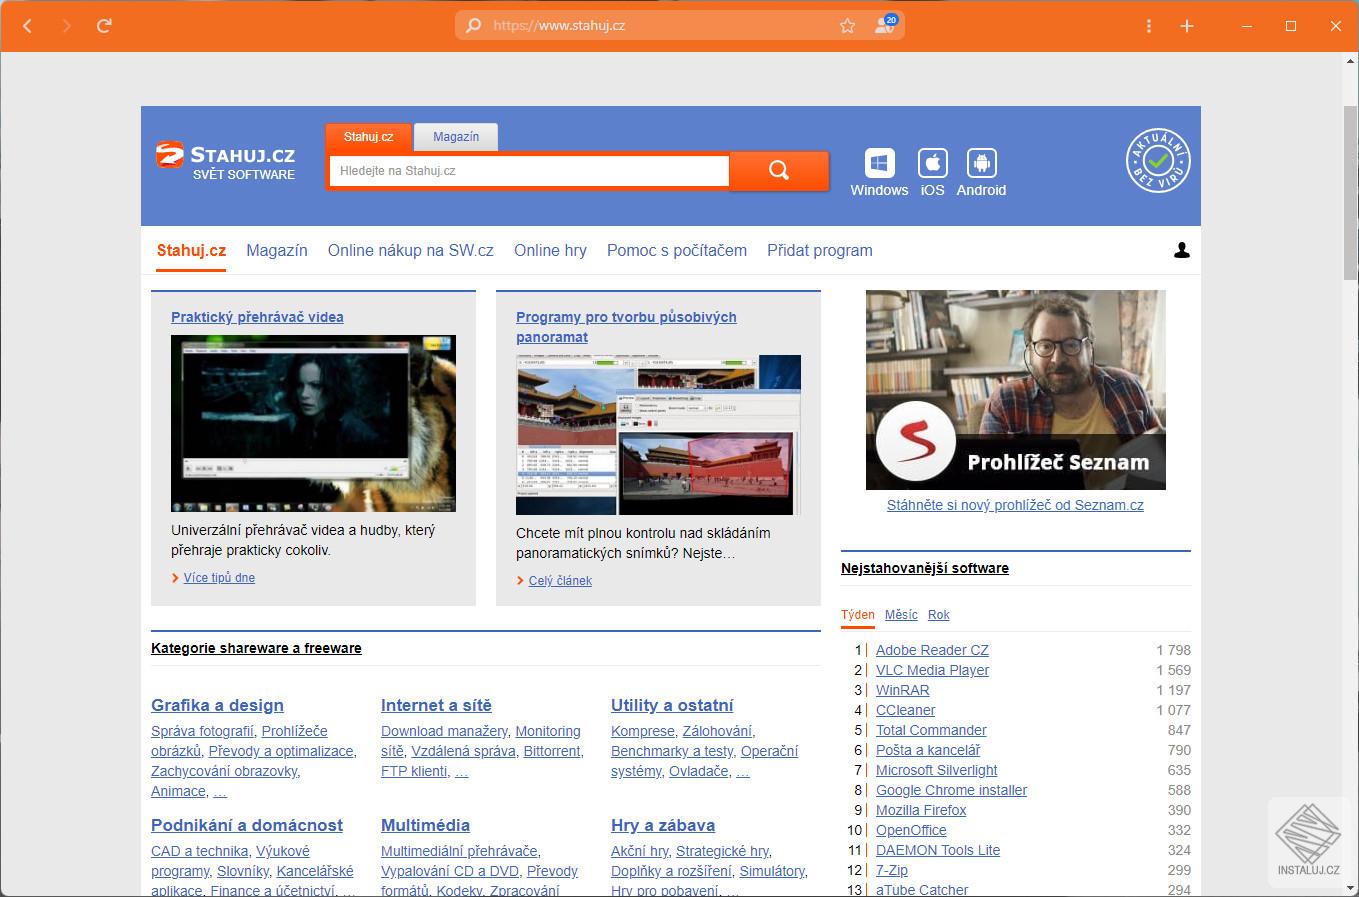The image size is (1359, 897).
Task: Show the Rok download ranking
Action: 939,615
